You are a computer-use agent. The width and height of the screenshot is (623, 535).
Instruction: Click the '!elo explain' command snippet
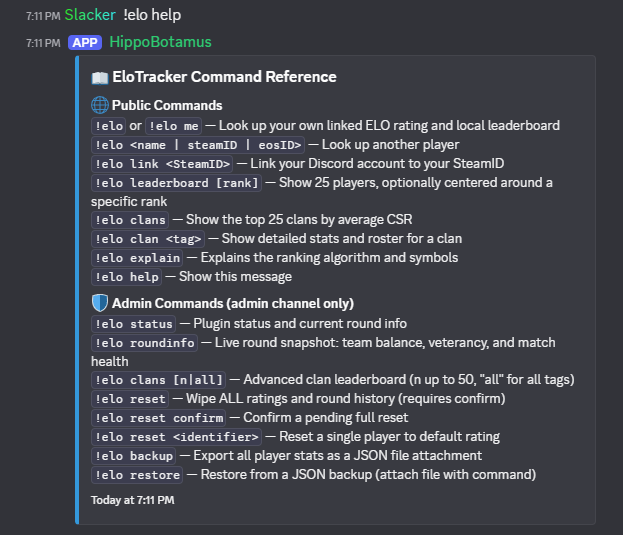(137, 258)
